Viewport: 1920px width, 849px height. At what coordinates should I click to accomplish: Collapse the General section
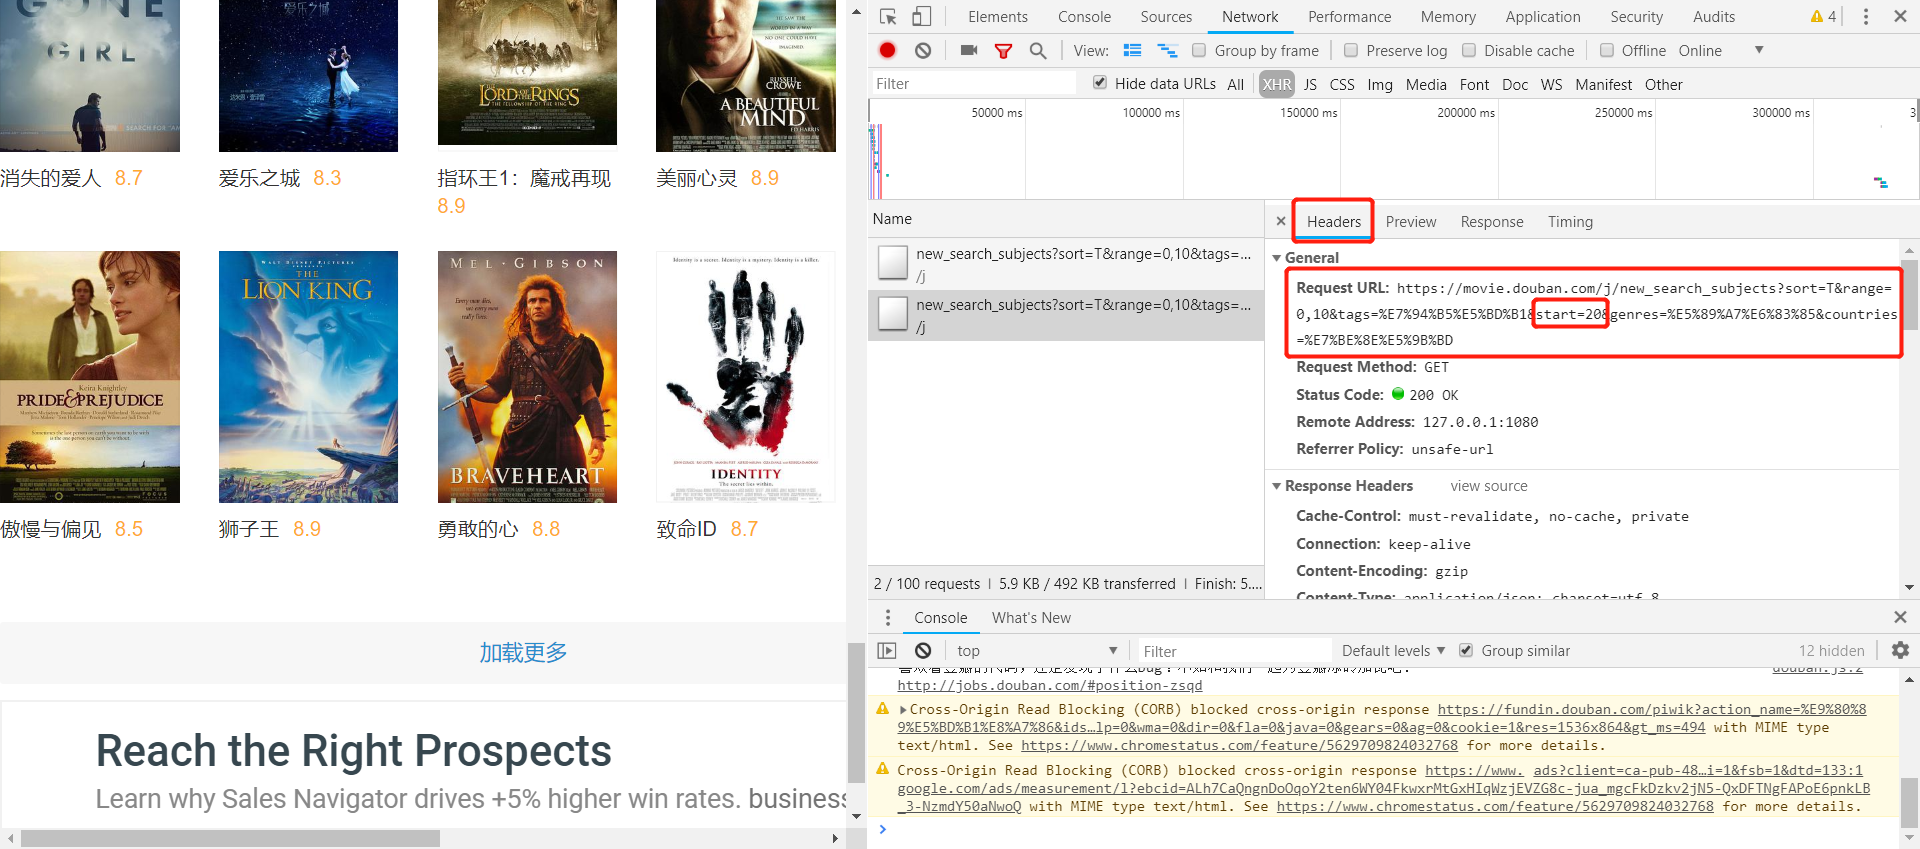click(x=1277, y=258)
